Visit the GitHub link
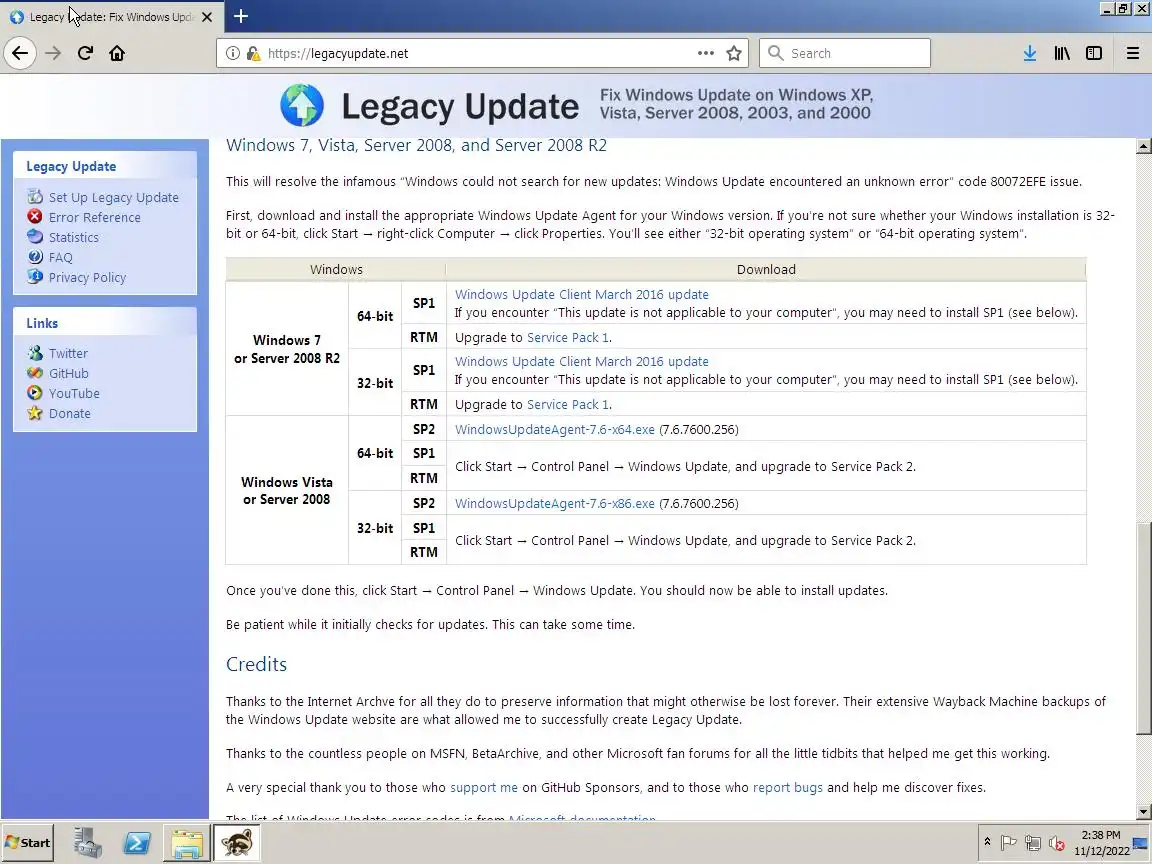 pyautogui.click(x=68, y=373)
